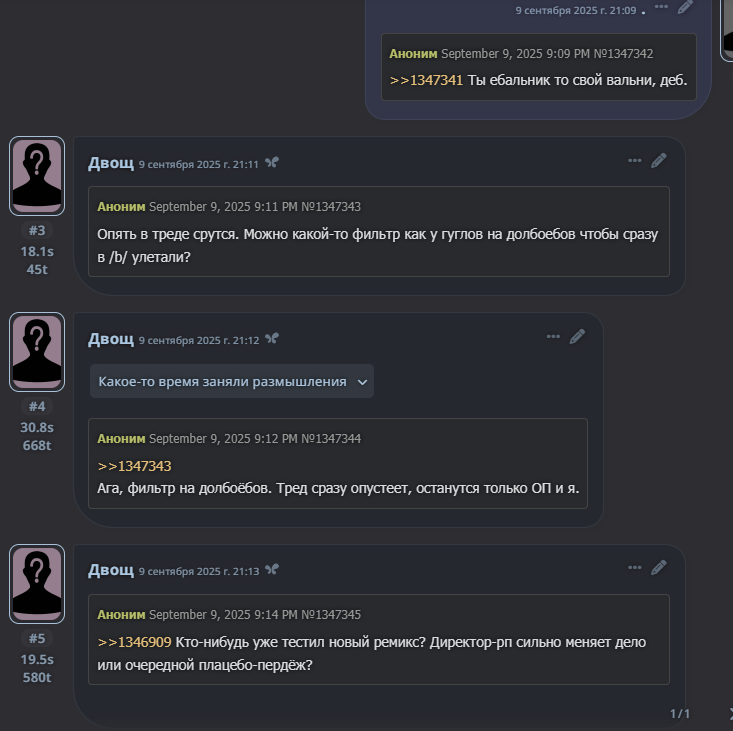Click the chevron on the reasoning block header

click(362, 382)
